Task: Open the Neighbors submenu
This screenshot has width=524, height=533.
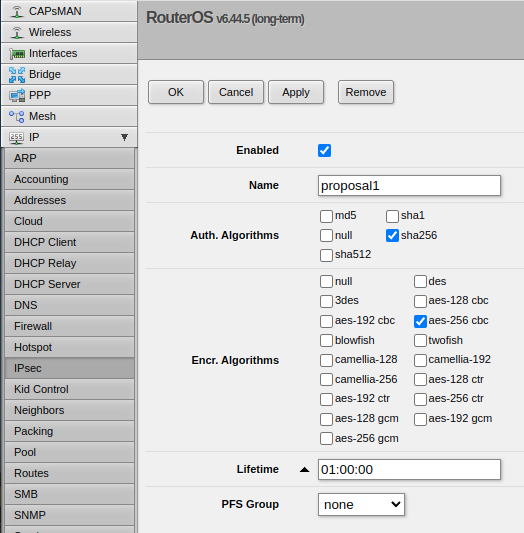Action: pyautogui.click(x=69, y=411)
